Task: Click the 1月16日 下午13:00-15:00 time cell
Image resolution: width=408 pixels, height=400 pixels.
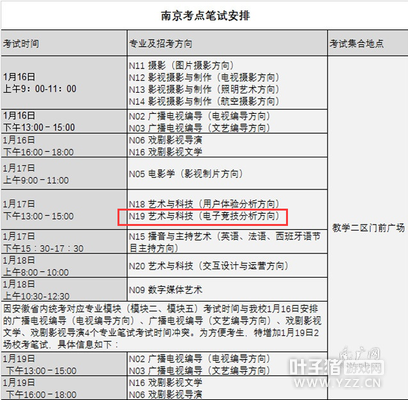Action: (64, 121)
